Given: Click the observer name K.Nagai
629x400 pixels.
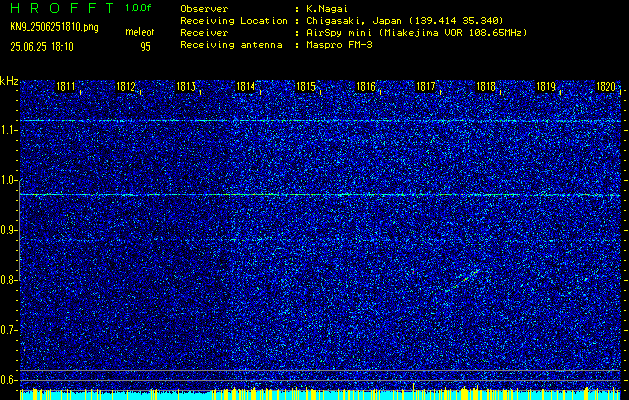Looking at the screenshot, I should (327, 9).
